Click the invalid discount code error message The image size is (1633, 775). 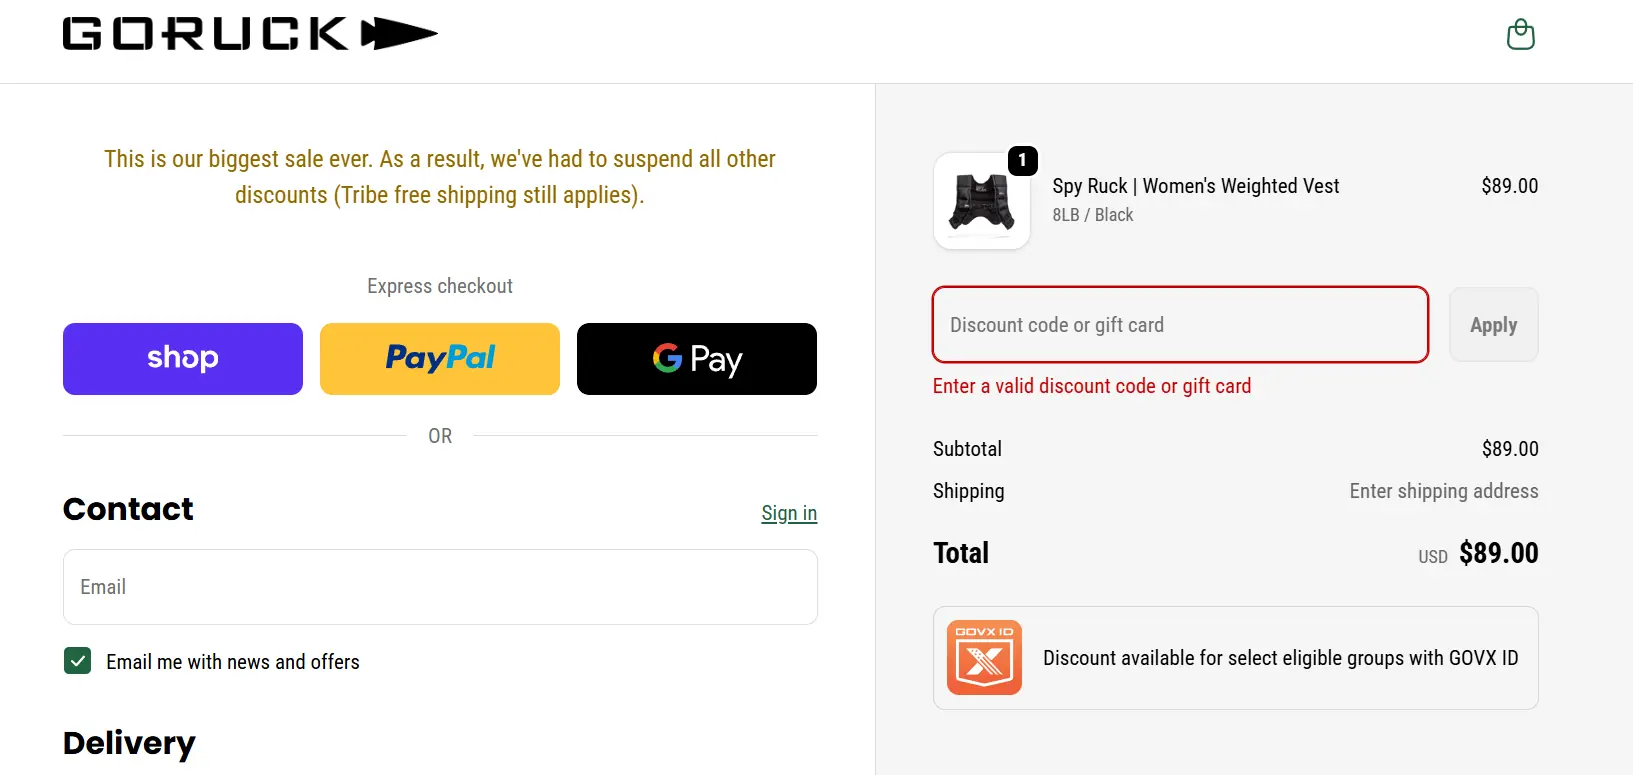(1091, 386)
